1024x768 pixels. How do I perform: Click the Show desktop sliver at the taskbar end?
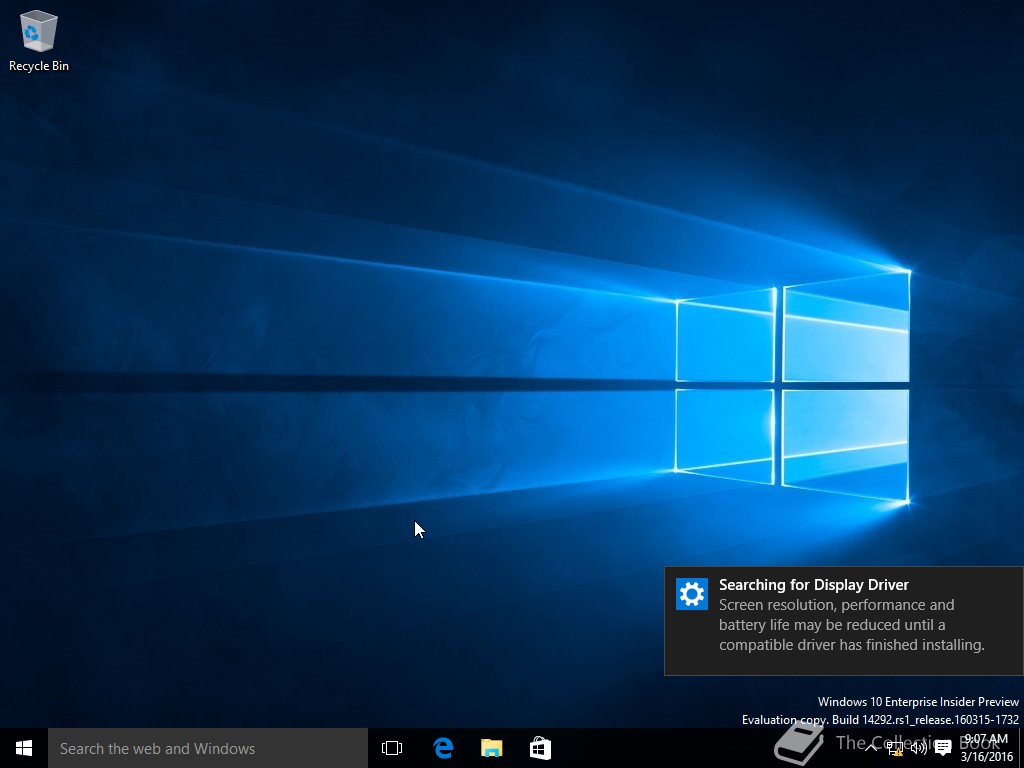pyautogui.click(x=1021, y=748)
